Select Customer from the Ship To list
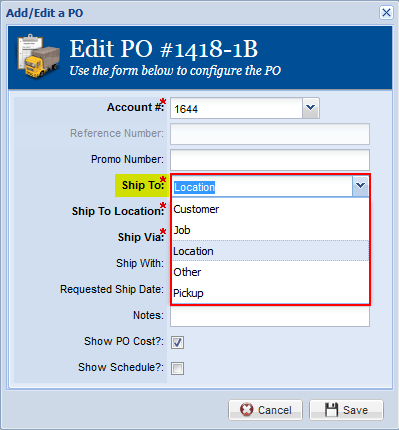 [x=270, y=209]
